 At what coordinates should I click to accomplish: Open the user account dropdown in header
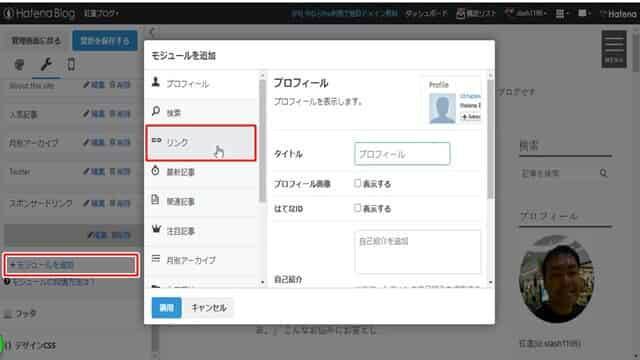(x=527, y=13)
